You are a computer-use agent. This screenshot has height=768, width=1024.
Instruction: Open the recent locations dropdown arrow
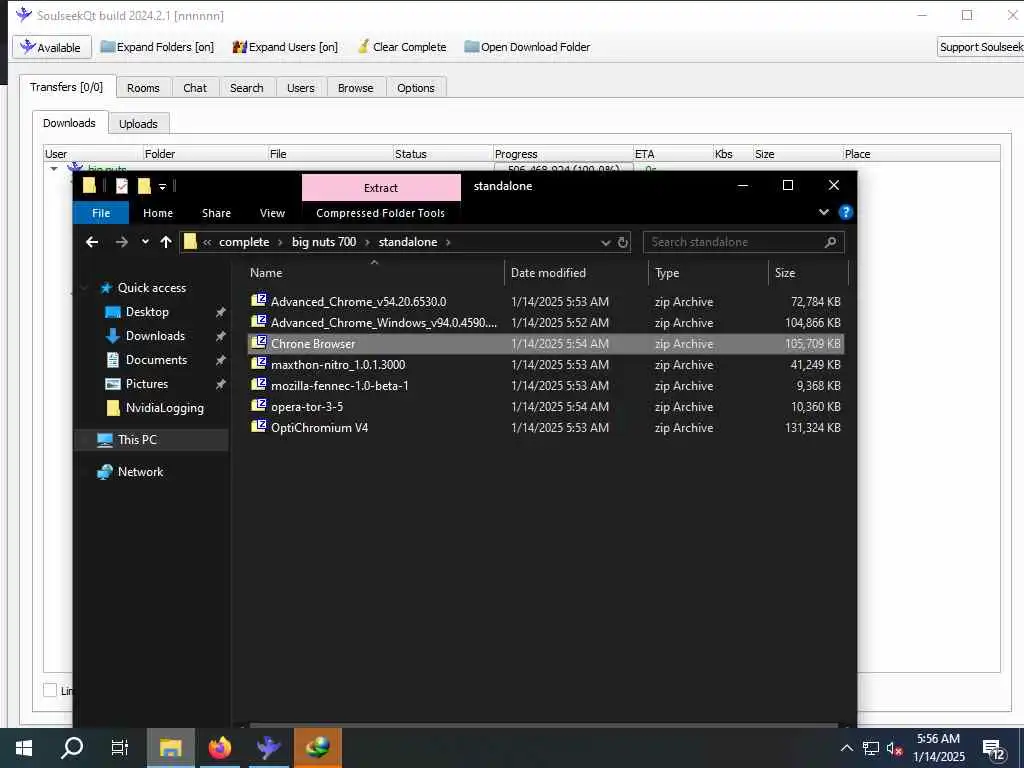(145, 242)
